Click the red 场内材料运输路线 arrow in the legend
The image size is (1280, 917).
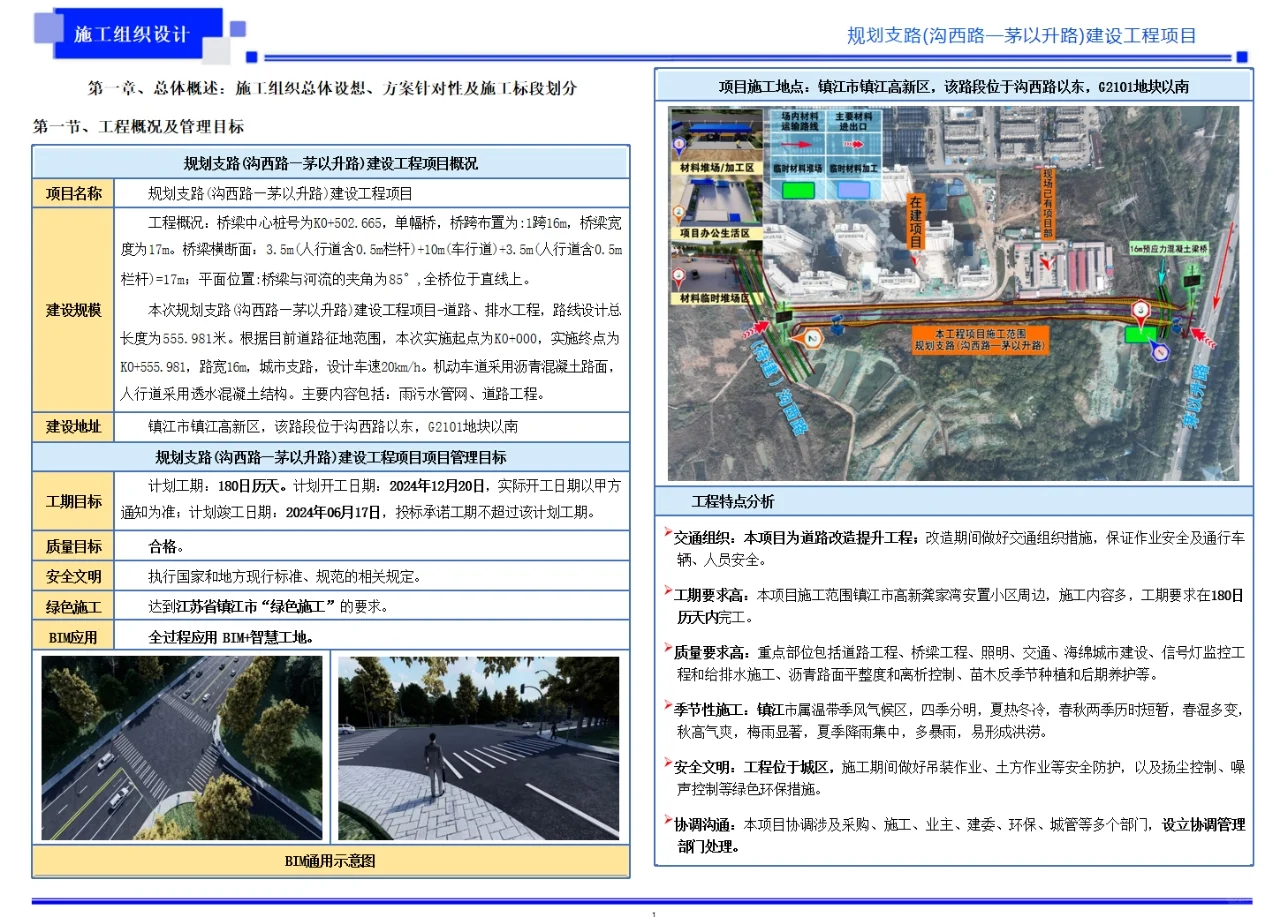point(797,144)
